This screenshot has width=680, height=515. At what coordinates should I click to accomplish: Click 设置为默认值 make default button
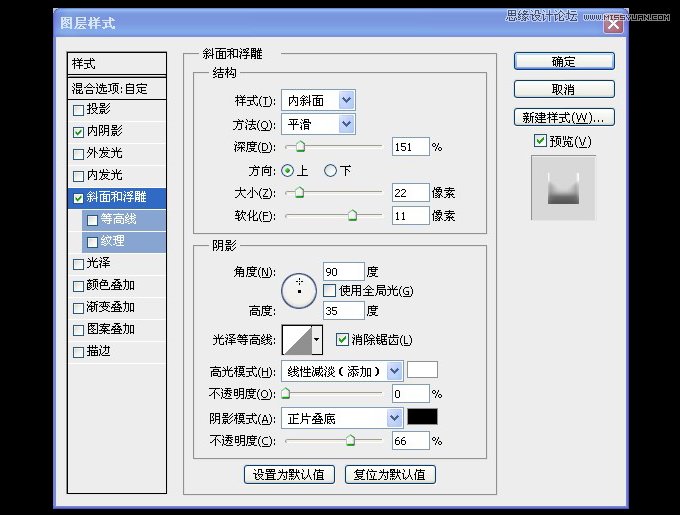click(289, 475)
